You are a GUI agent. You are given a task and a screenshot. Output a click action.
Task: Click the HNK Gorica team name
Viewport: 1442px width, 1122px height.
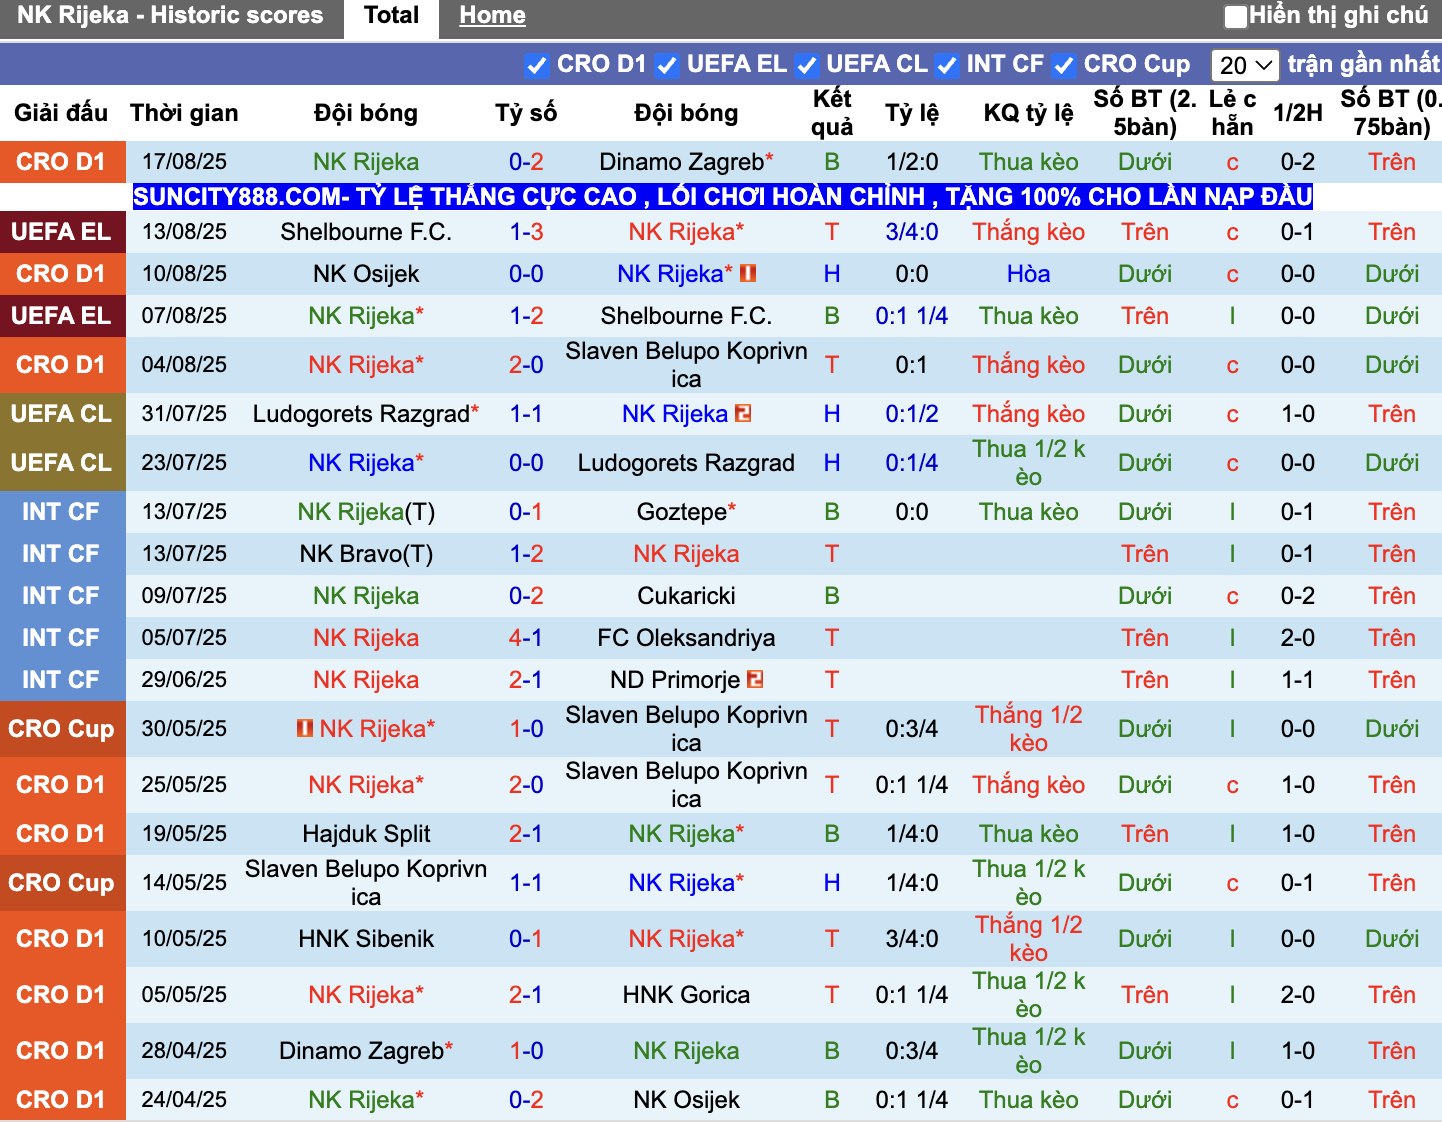pos(686,995)
